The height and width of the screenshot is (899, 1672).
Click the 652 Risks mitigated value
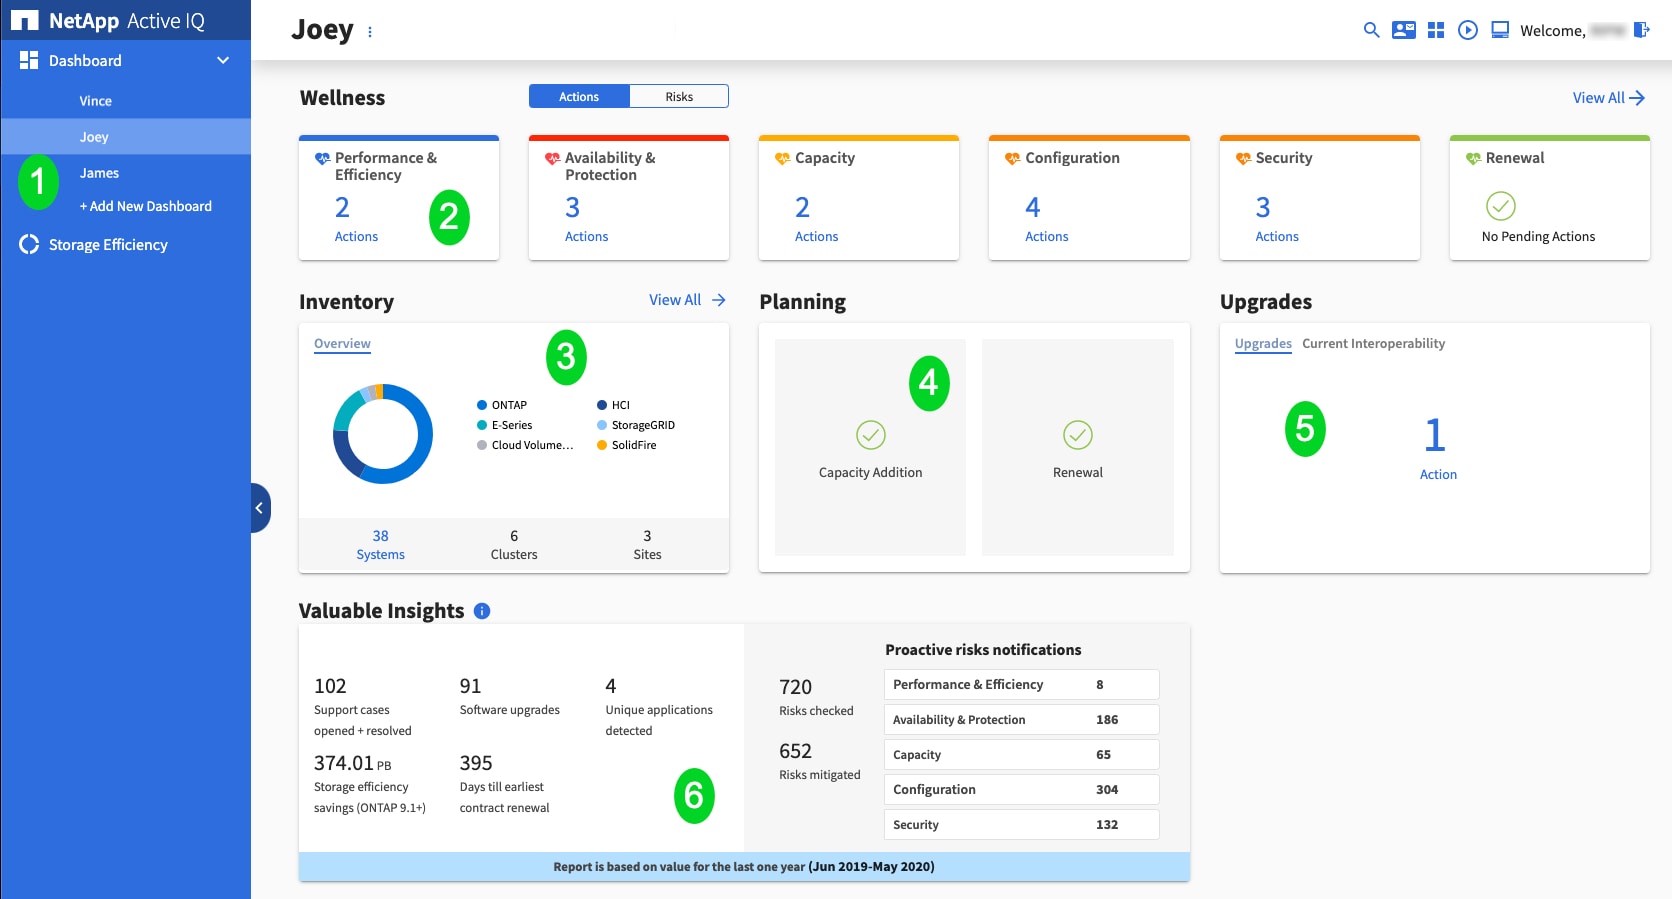pyautogui.click(x=795, y=751)
